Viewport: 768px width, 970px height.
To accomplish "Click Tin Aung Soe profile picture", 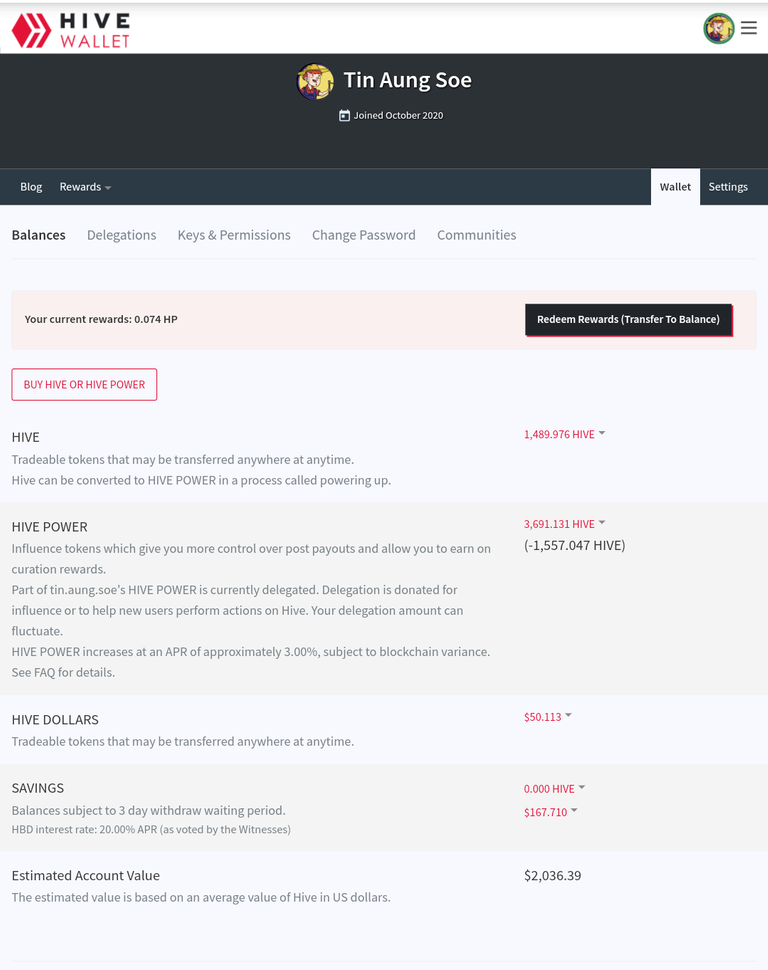I will click(x=315, y=82).
